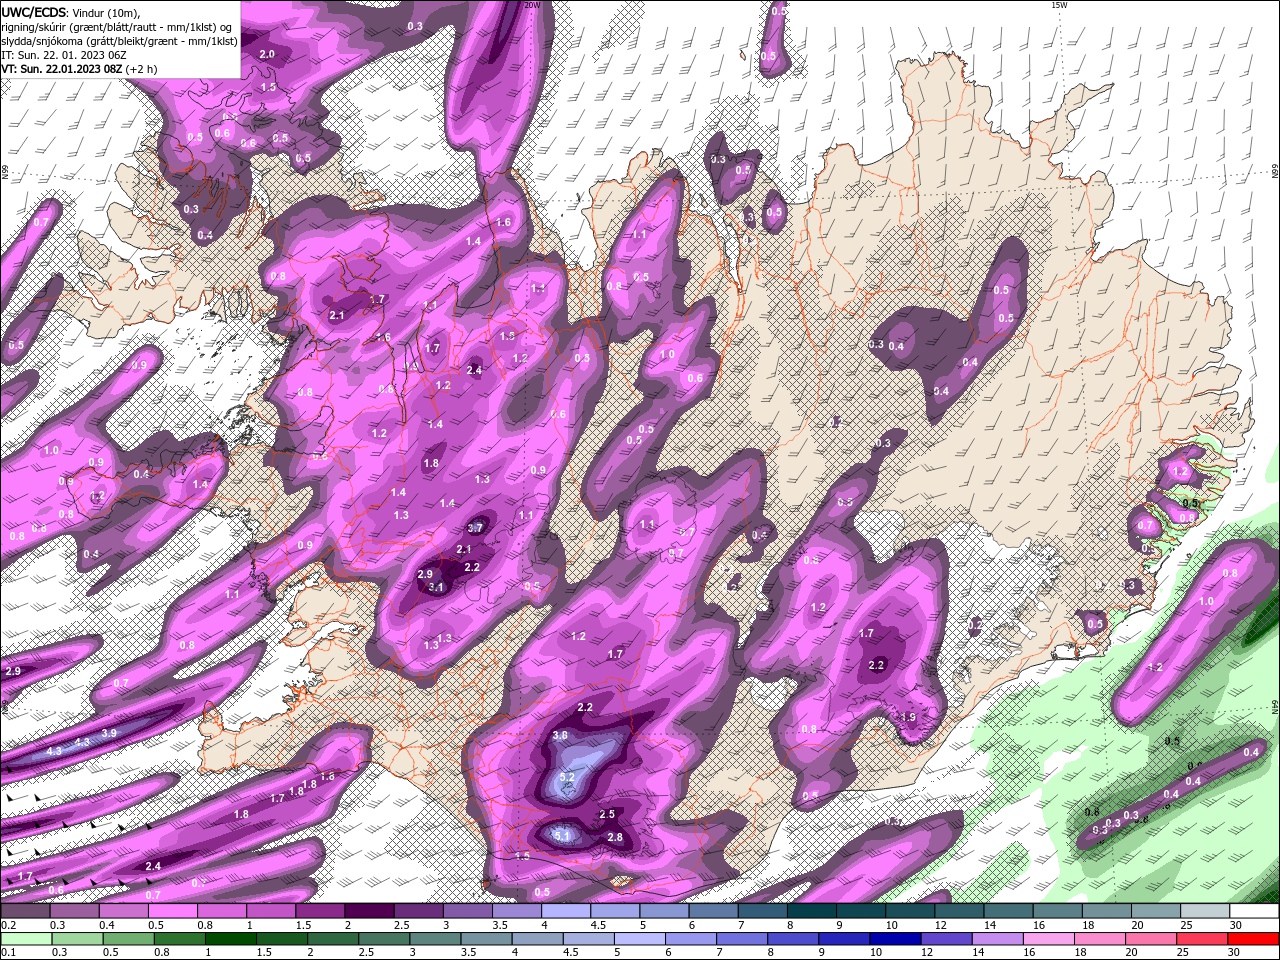Pick the snow legend swatch between 4 and 4.5

pyautogui.click(x=565, y=911)
